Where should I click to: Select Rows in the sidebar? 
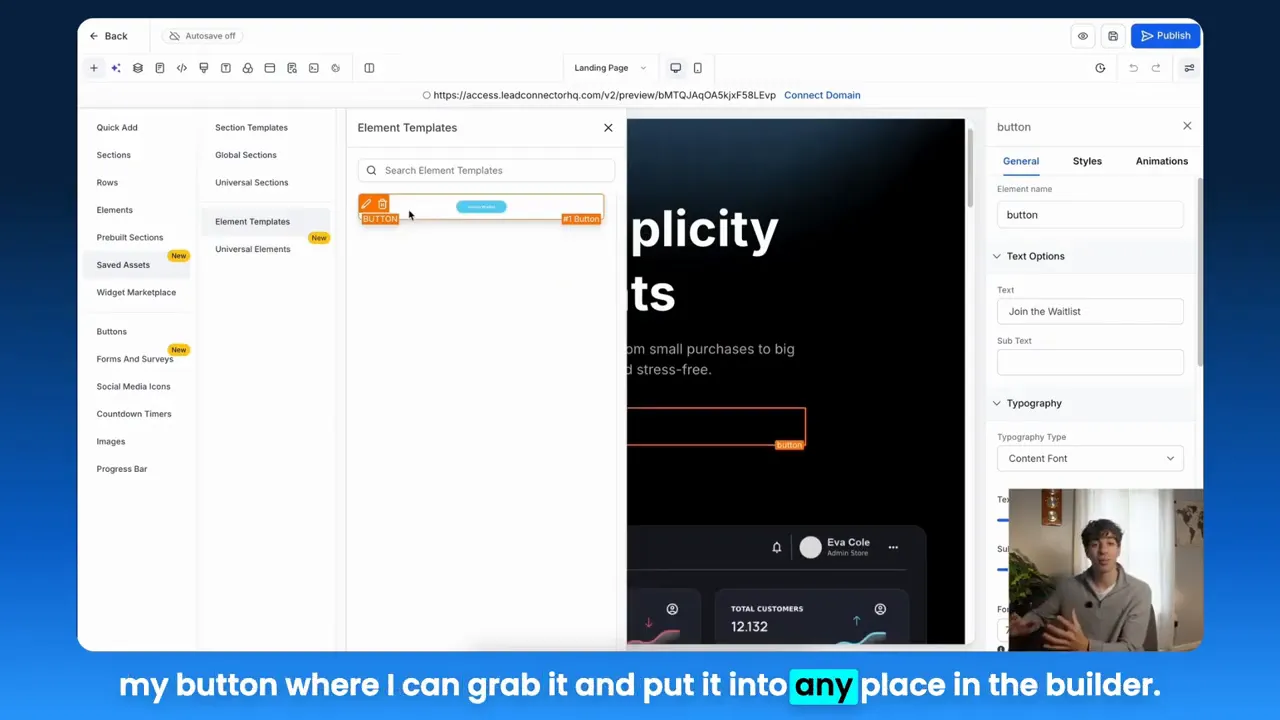point(107,183)
